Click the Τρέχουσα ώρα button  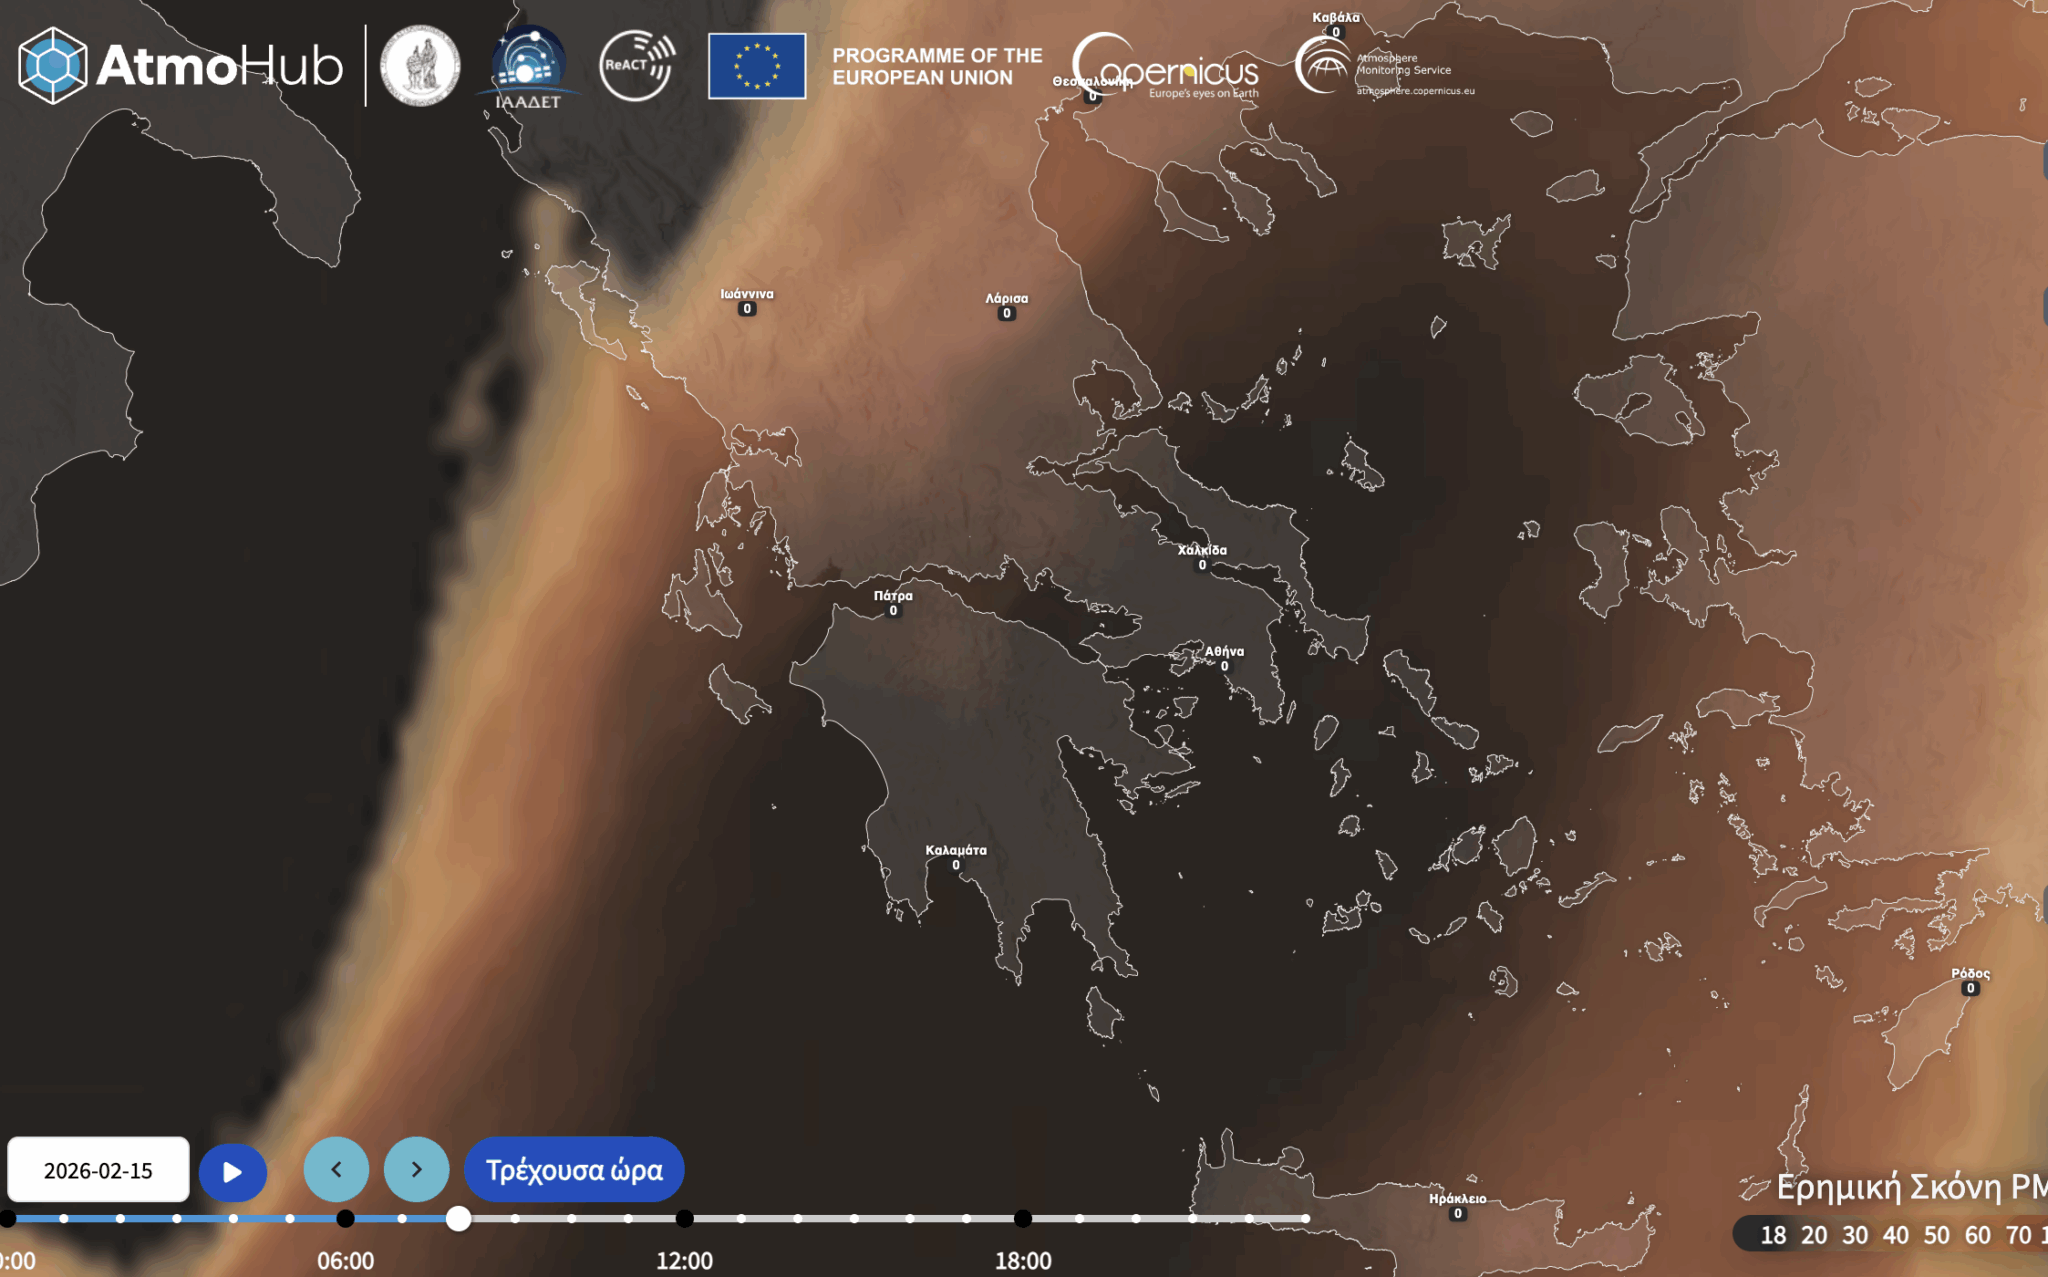(x=574, y=1169)
